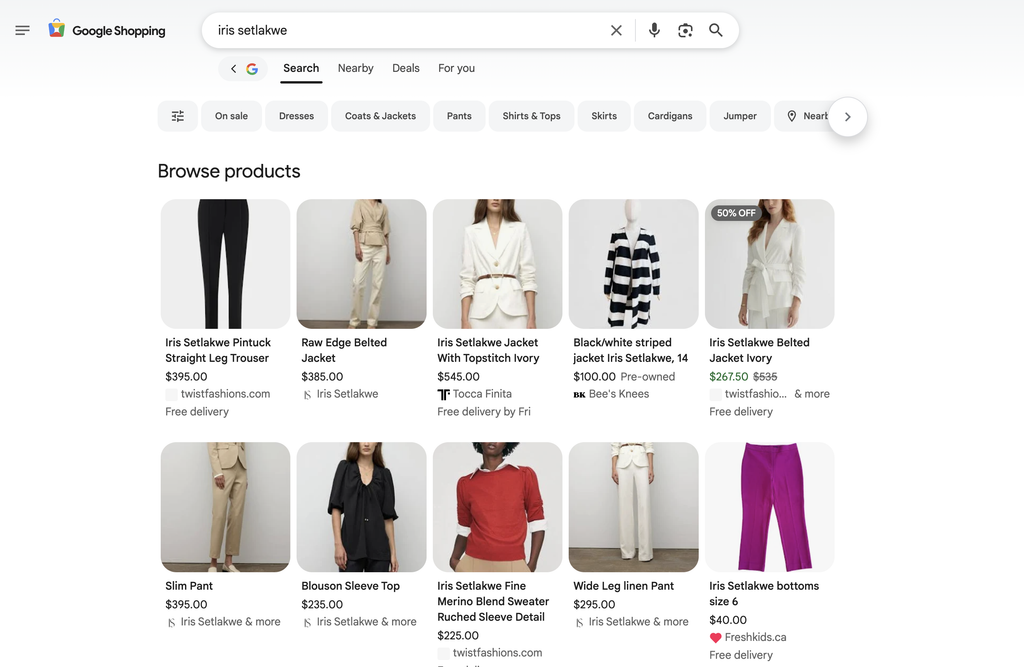Toggle the Nearby location filter chip
Image resolution: width=1024 pixels, height=667 pixels.
point(803,116)
